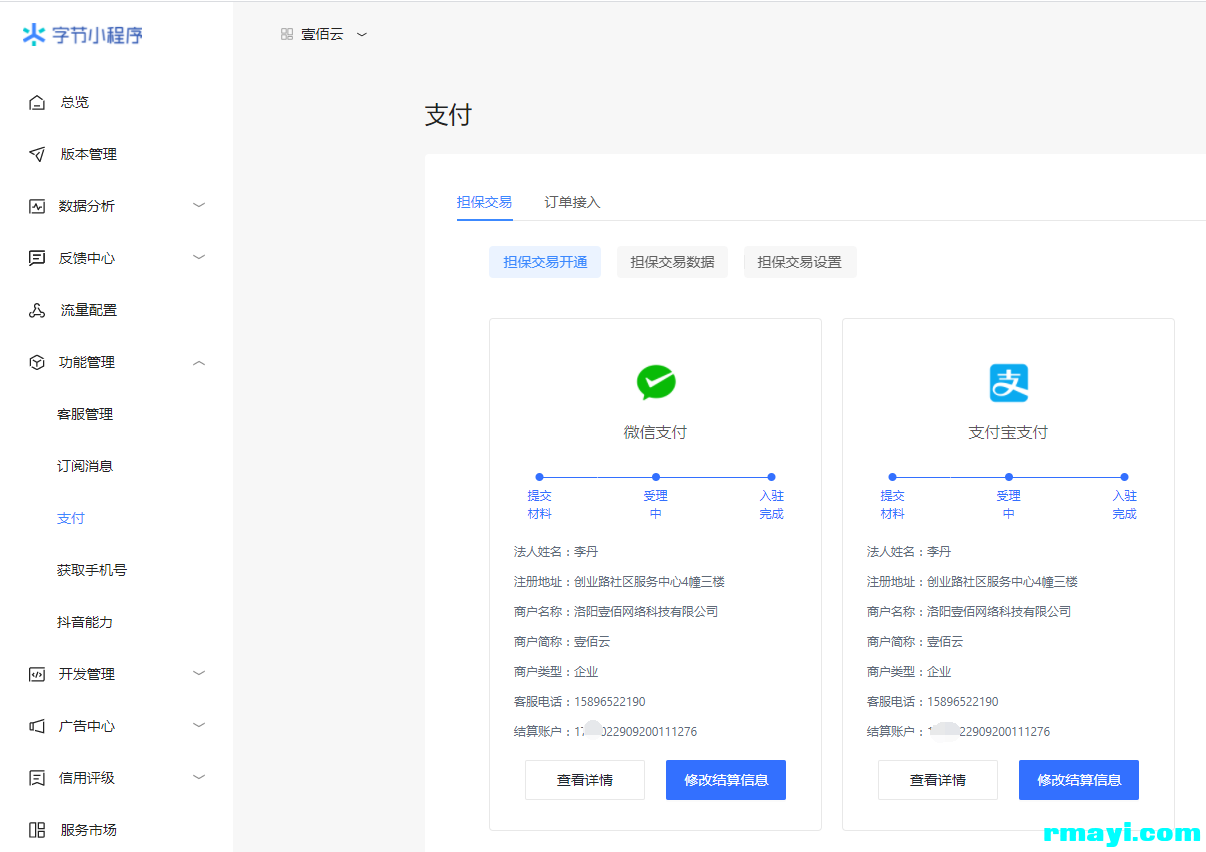This screenshot has height=852, width=1206.
Task: Click the green 微信支付 logo
Action: click(656, 382)
